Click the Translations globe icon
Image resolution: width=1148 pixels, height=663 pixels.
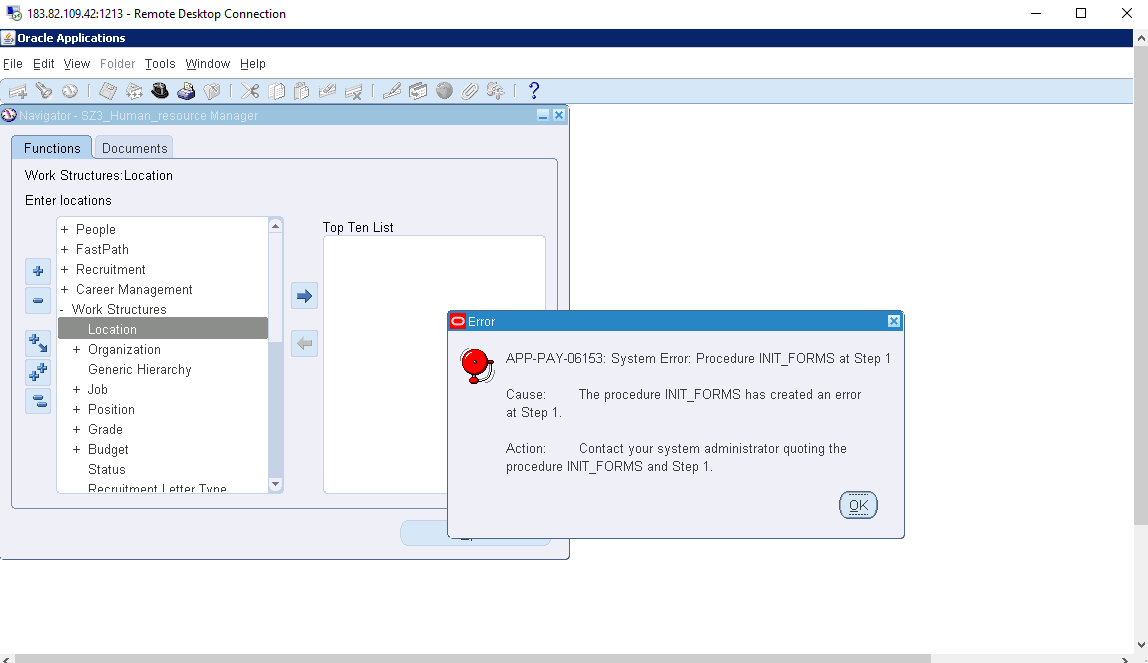pyautogui.click(x=444, y=91)
